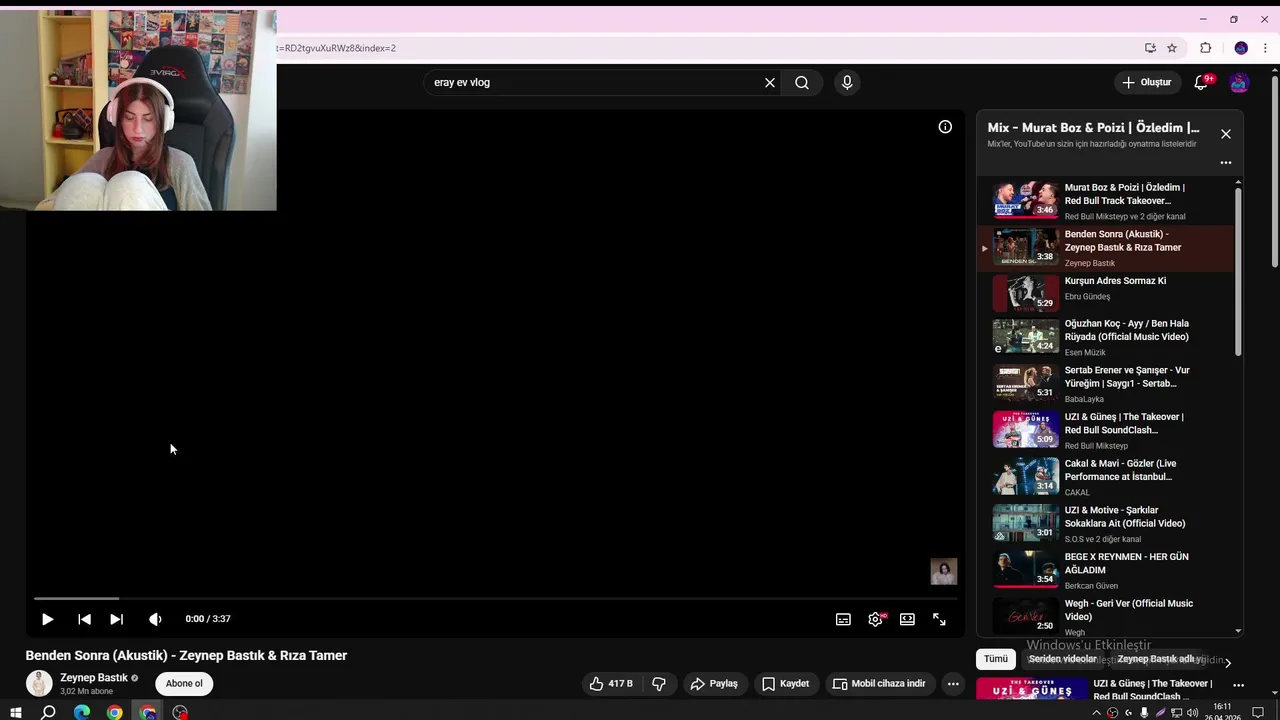Enter fullscreen mode

(x=939, y=619)
